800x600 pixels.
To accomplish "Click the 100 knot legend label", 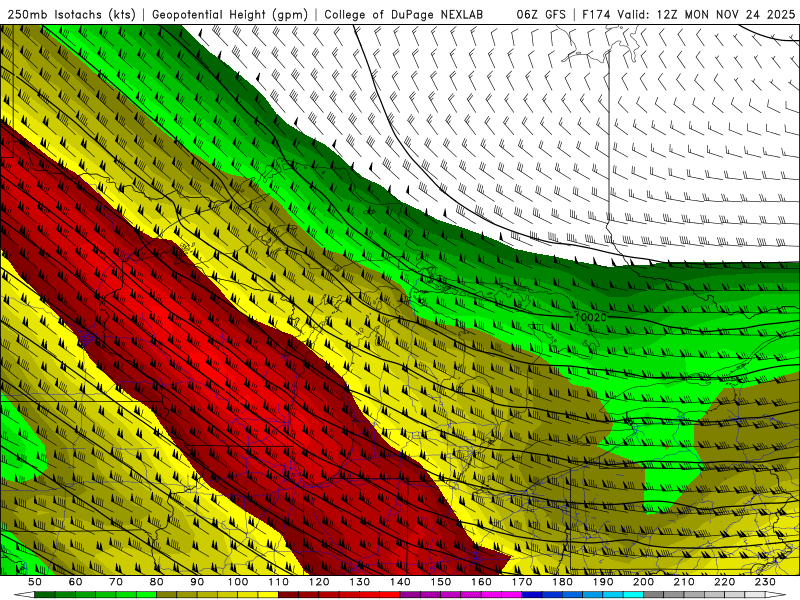I will 238,582.
